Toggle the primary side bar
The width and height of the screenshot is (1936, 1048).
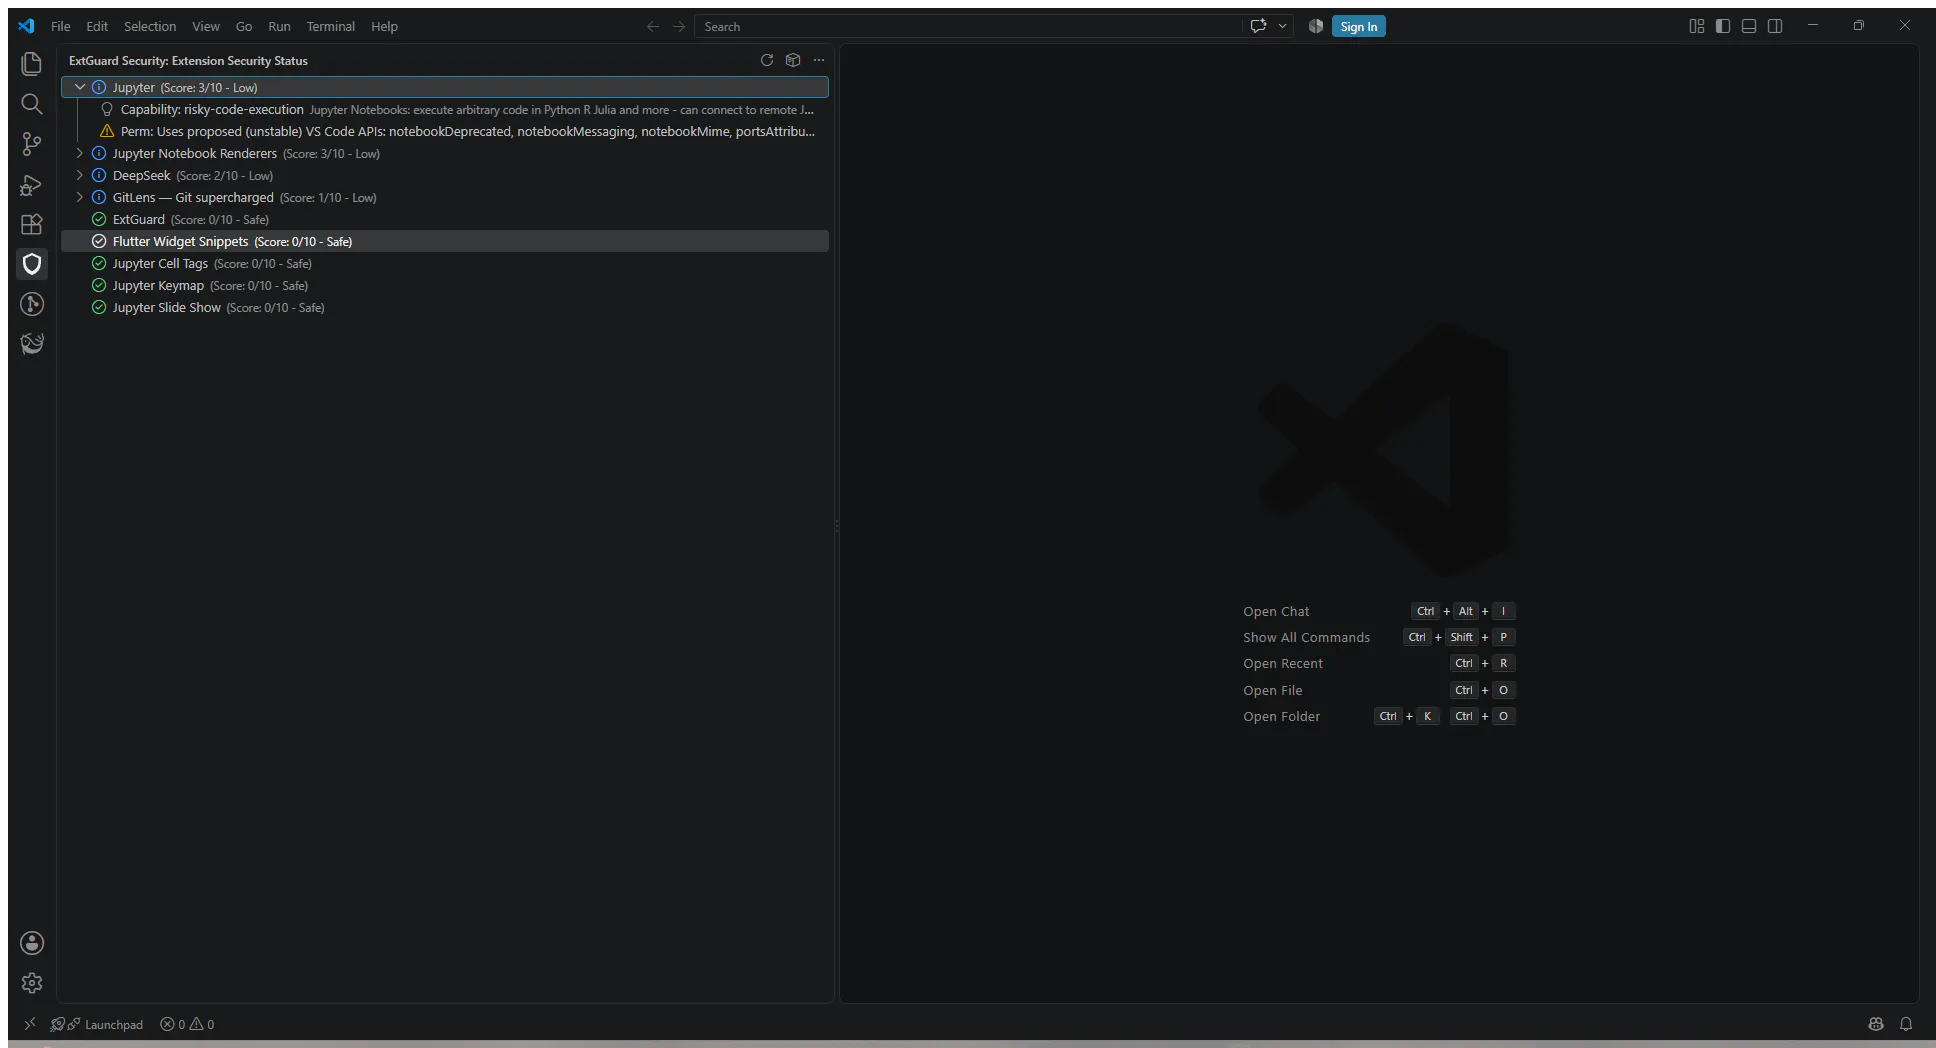coord(1723,26)
